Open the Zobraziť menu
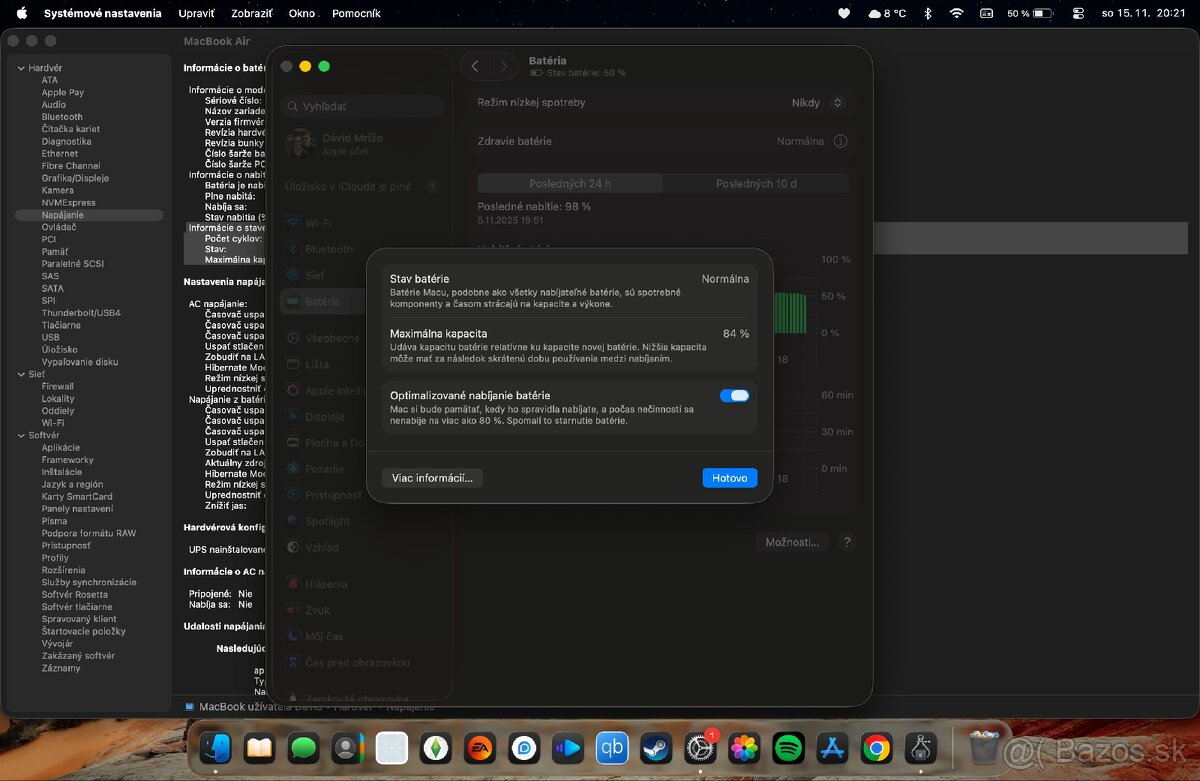Viewport: 1200px width, 781px height. 252,13
